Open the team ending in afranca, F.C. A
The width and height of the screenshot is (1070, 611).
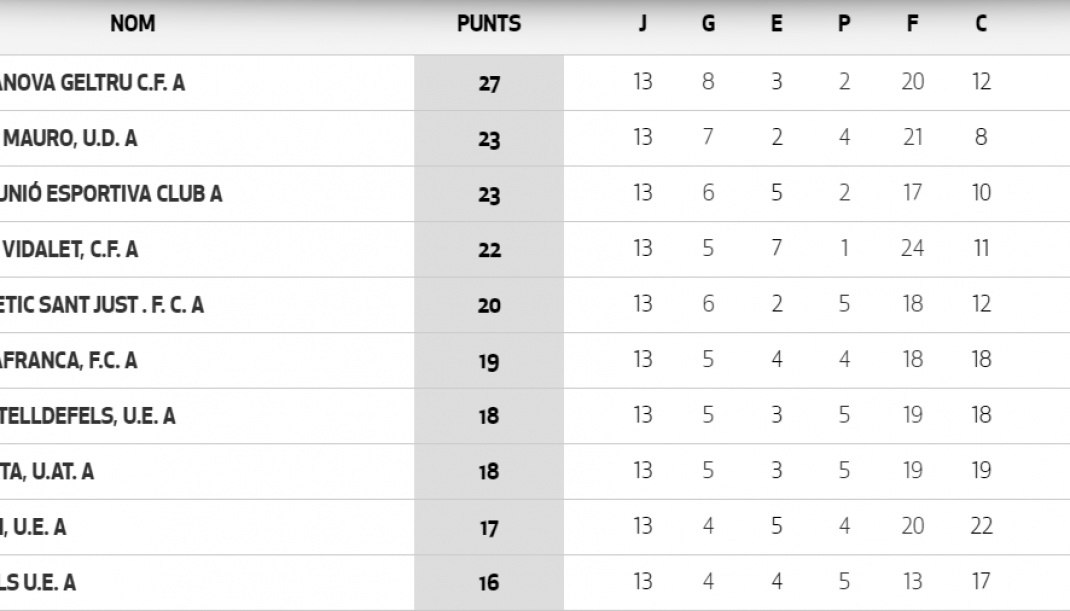coord(69,361)
